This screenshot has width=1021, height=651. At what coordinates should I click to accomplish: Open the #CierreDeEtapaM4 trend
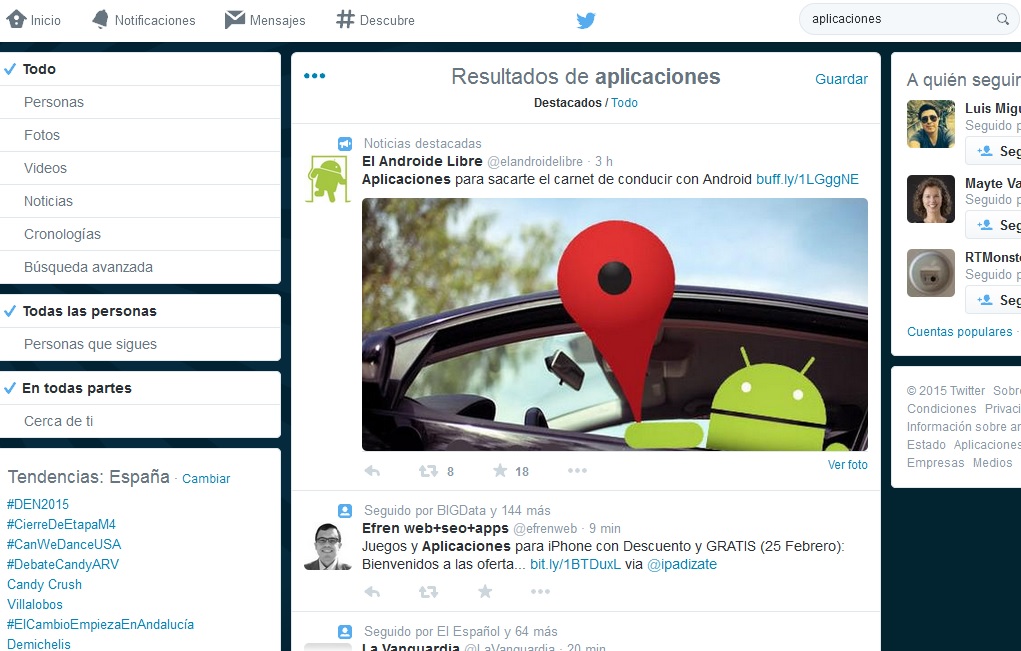(61, 525)
